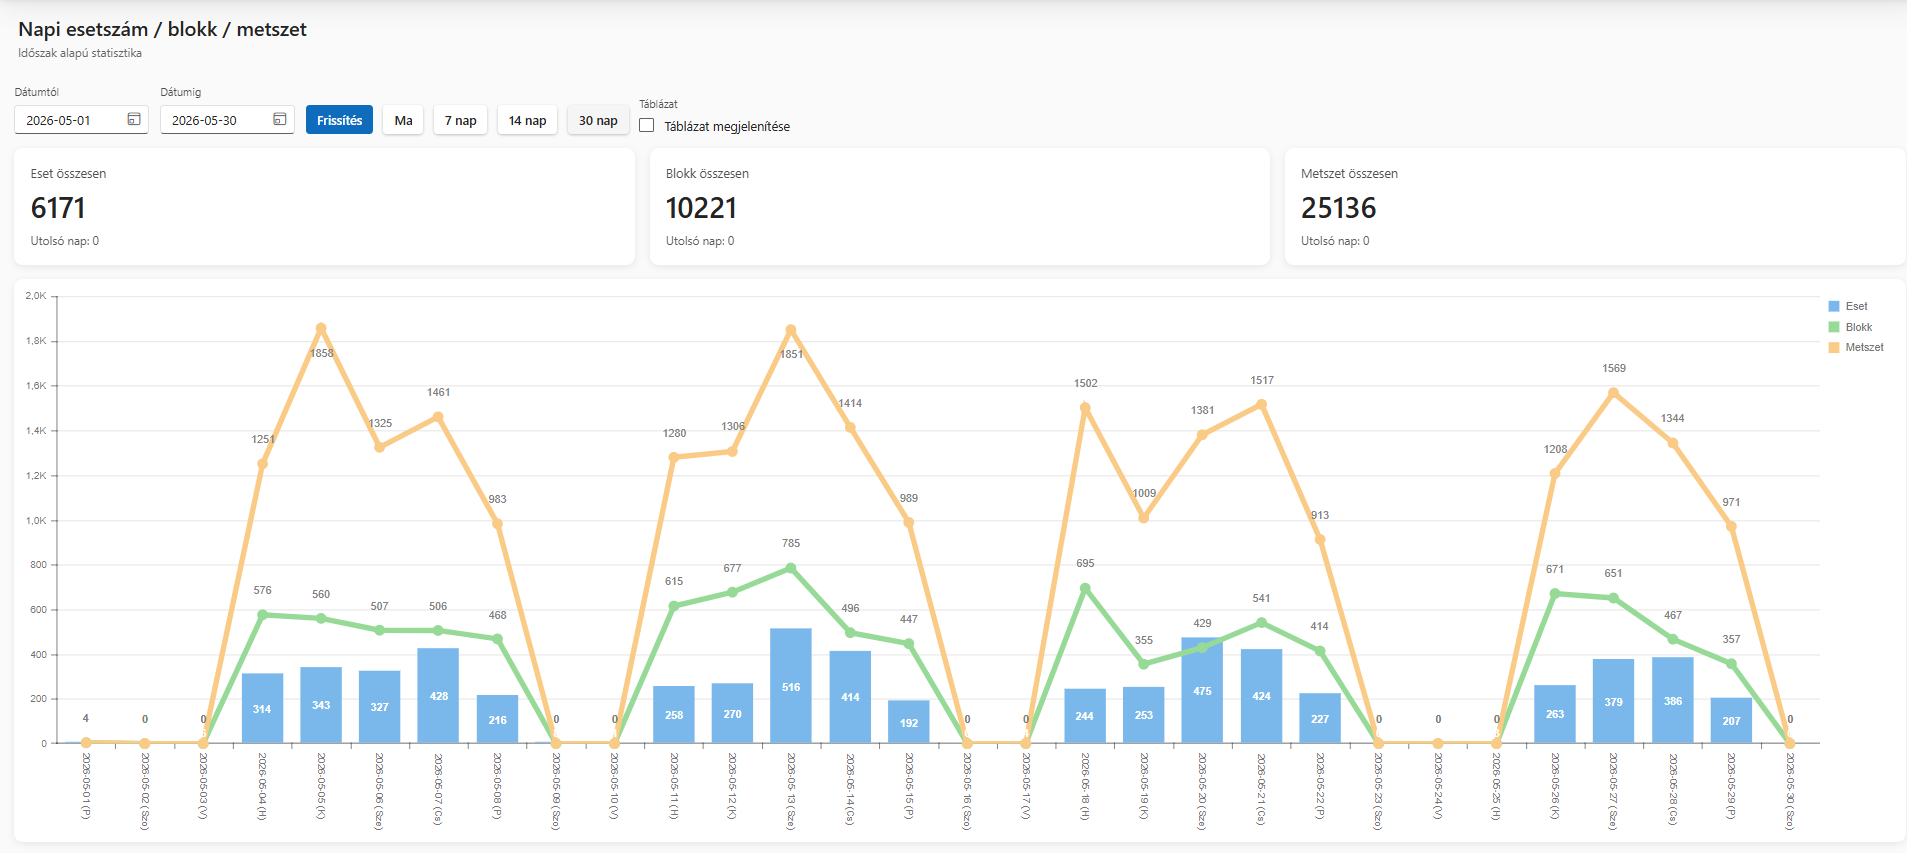The width and height of the screenshot is (1907, 853).
Task: Toggle the Blokk legend color marker
Action: pos(1834,327)
